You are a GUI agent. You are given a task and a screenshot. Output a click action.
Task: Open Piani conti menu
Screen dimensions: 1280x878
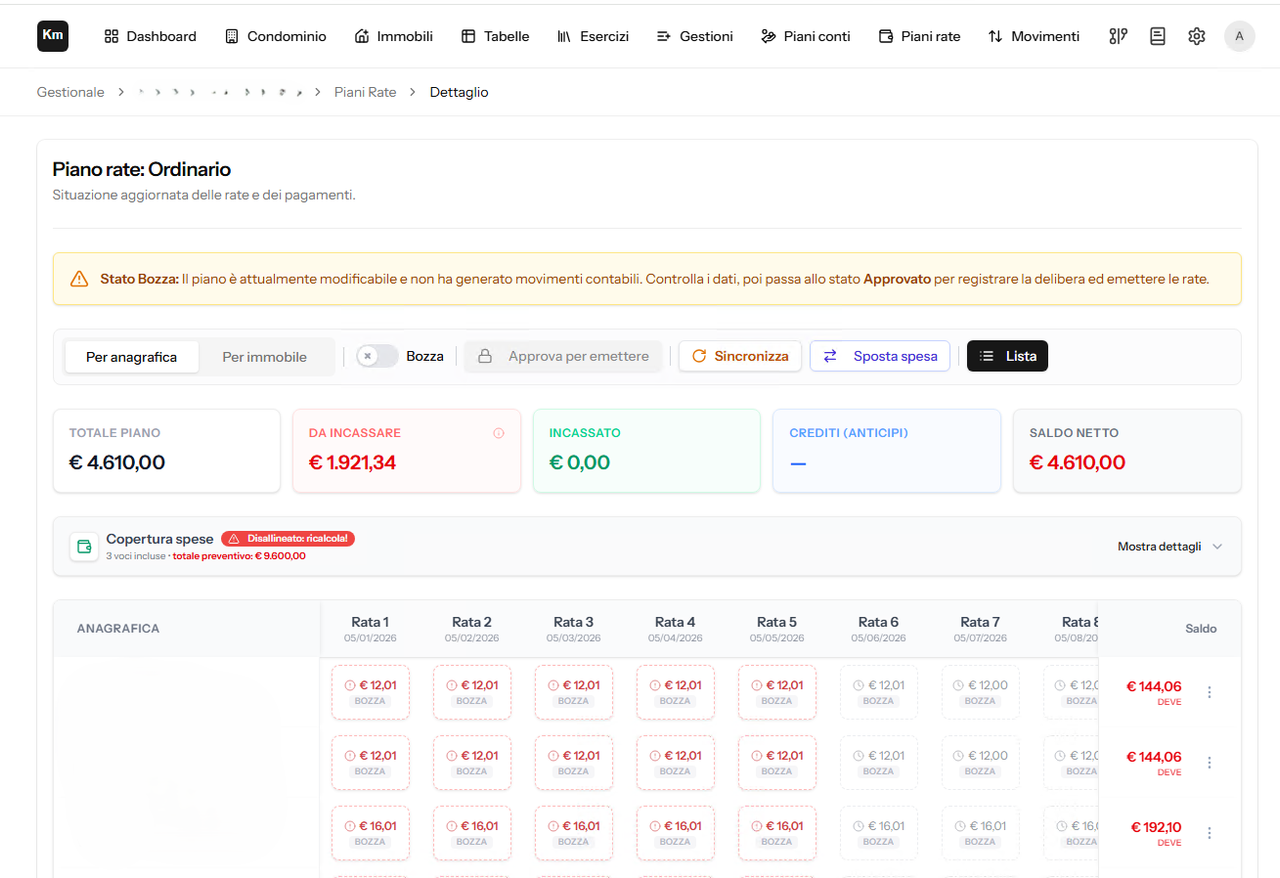click(806, 36)
